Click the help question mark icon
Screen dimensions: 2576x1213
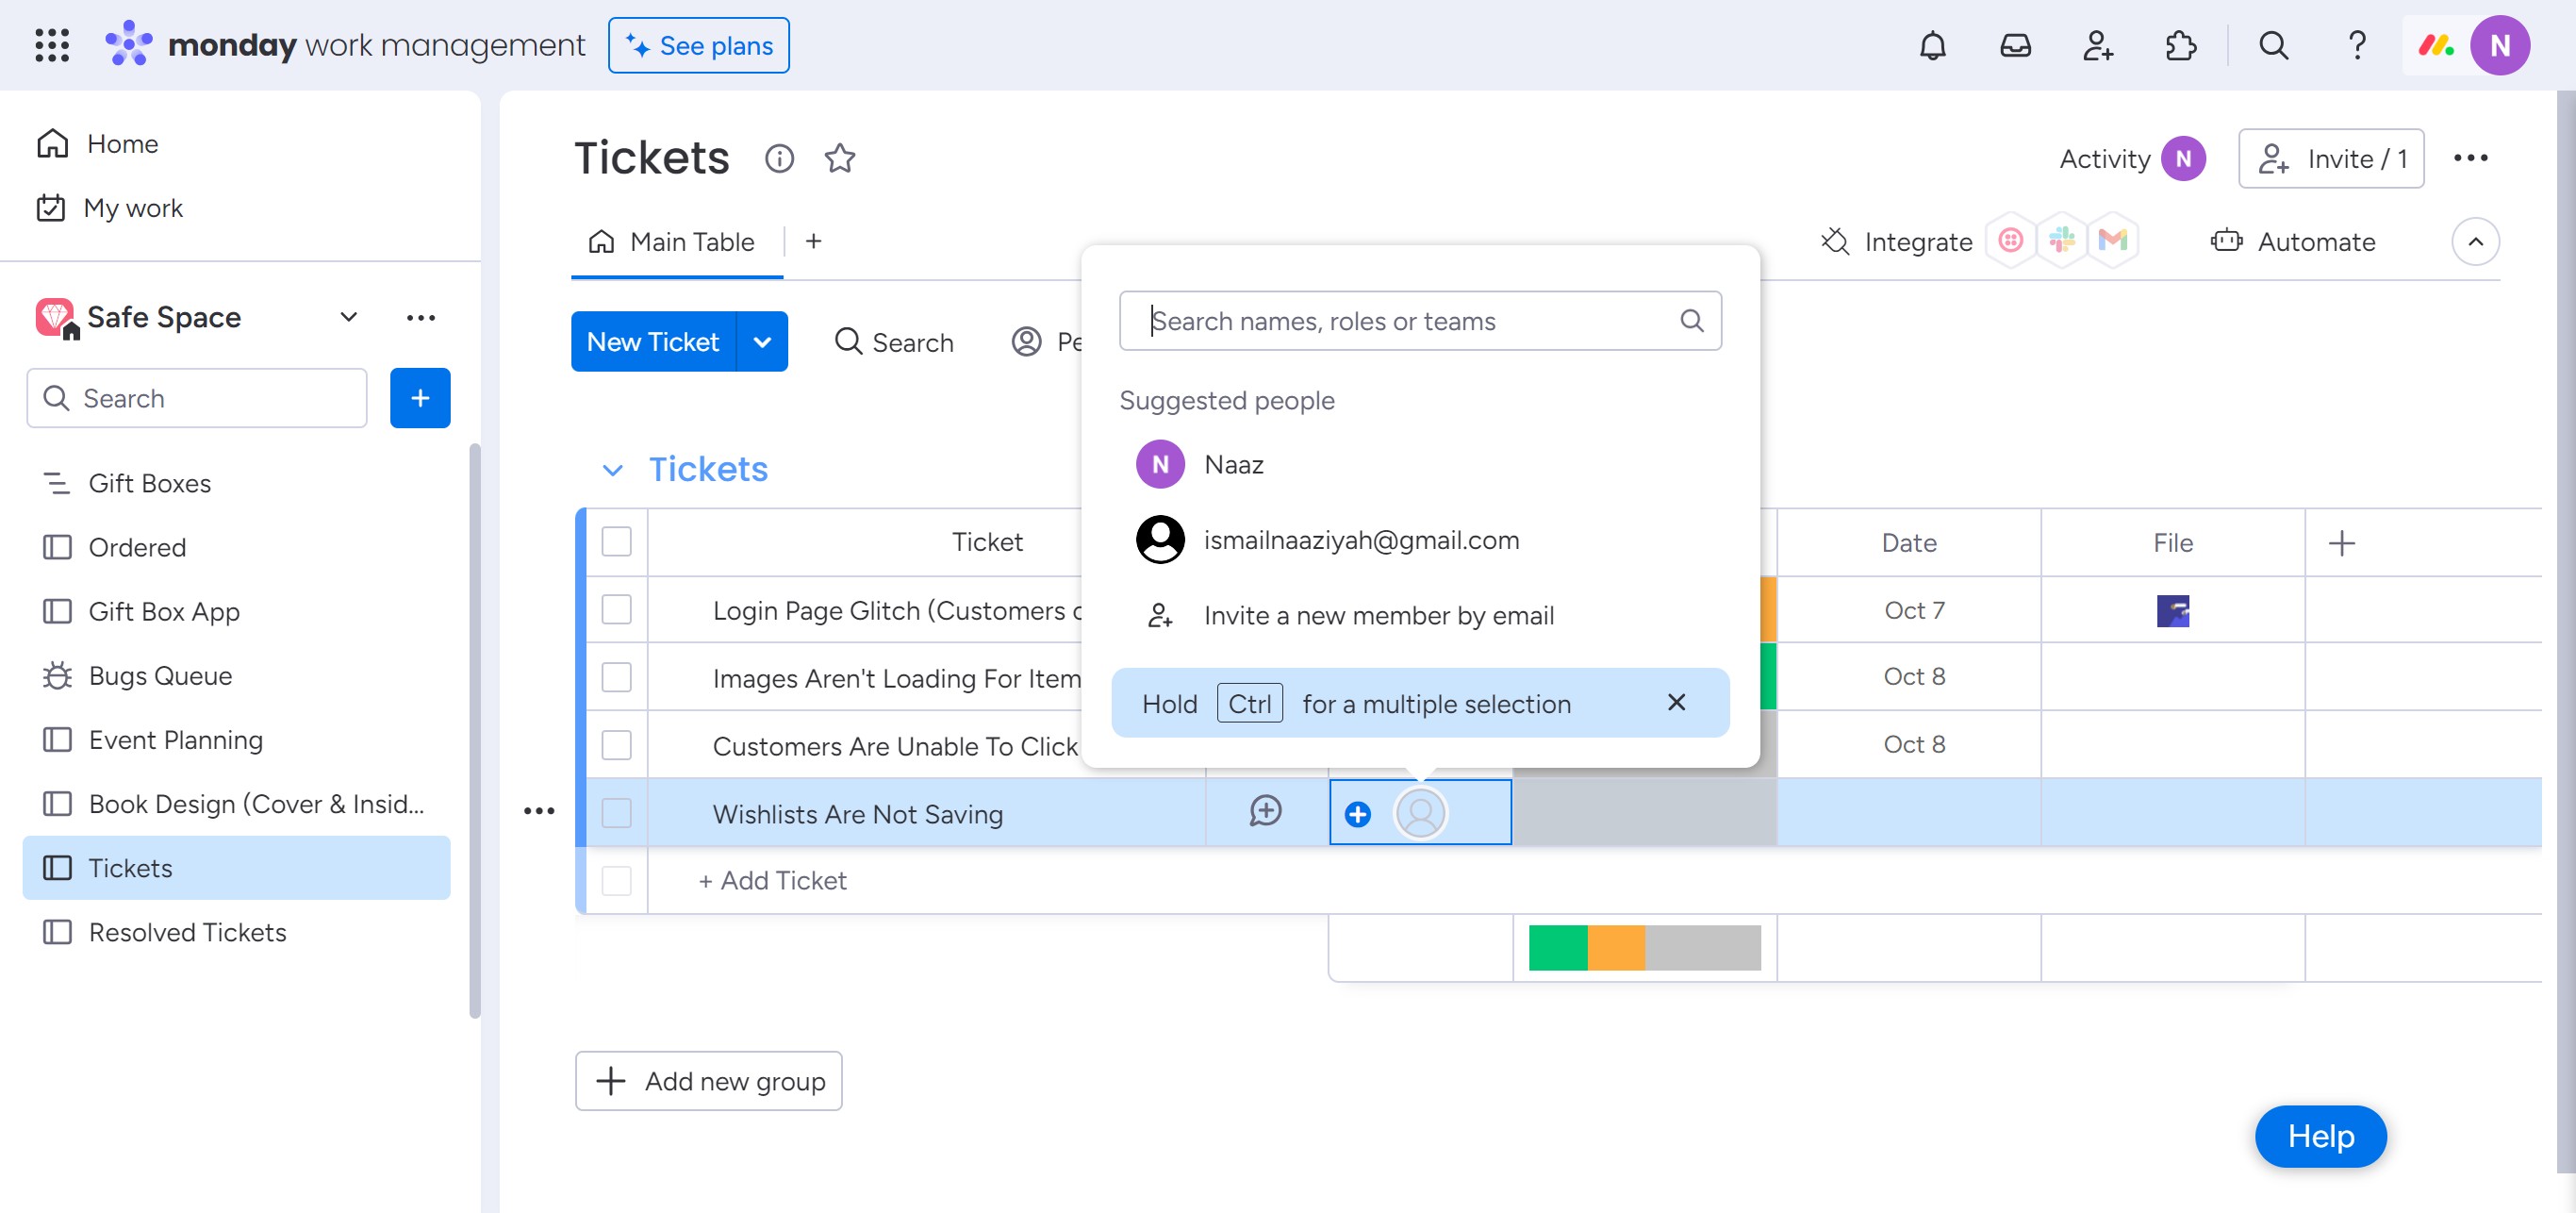(2356, 45)
